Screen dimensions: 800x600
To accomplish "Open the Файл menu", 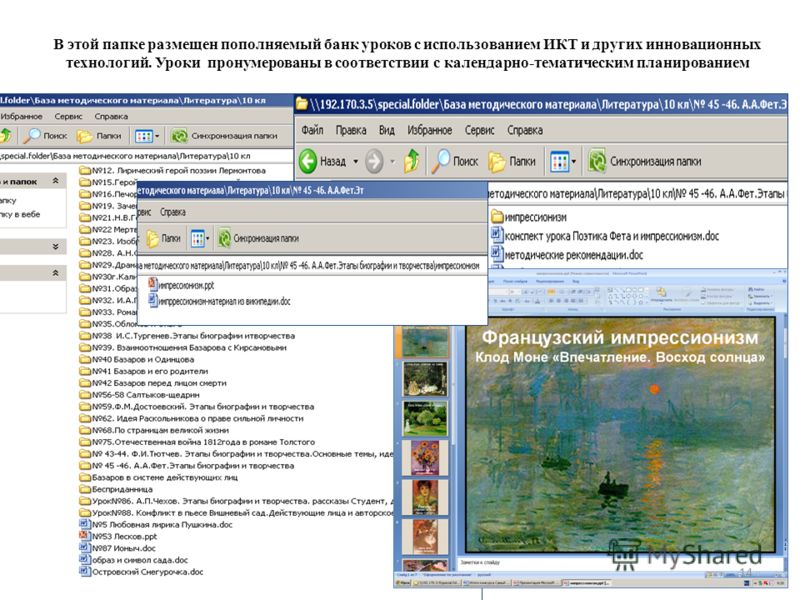I will (312, 130).
